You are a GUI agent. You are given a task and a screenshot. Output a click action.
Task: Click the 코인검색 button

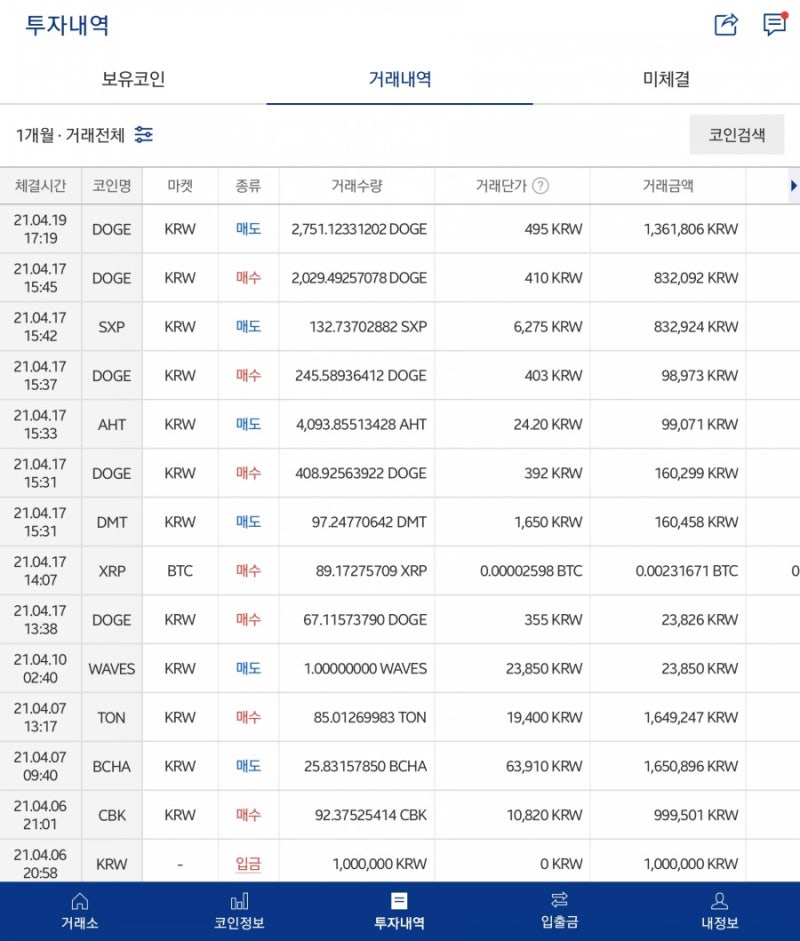tap(737, 134)
